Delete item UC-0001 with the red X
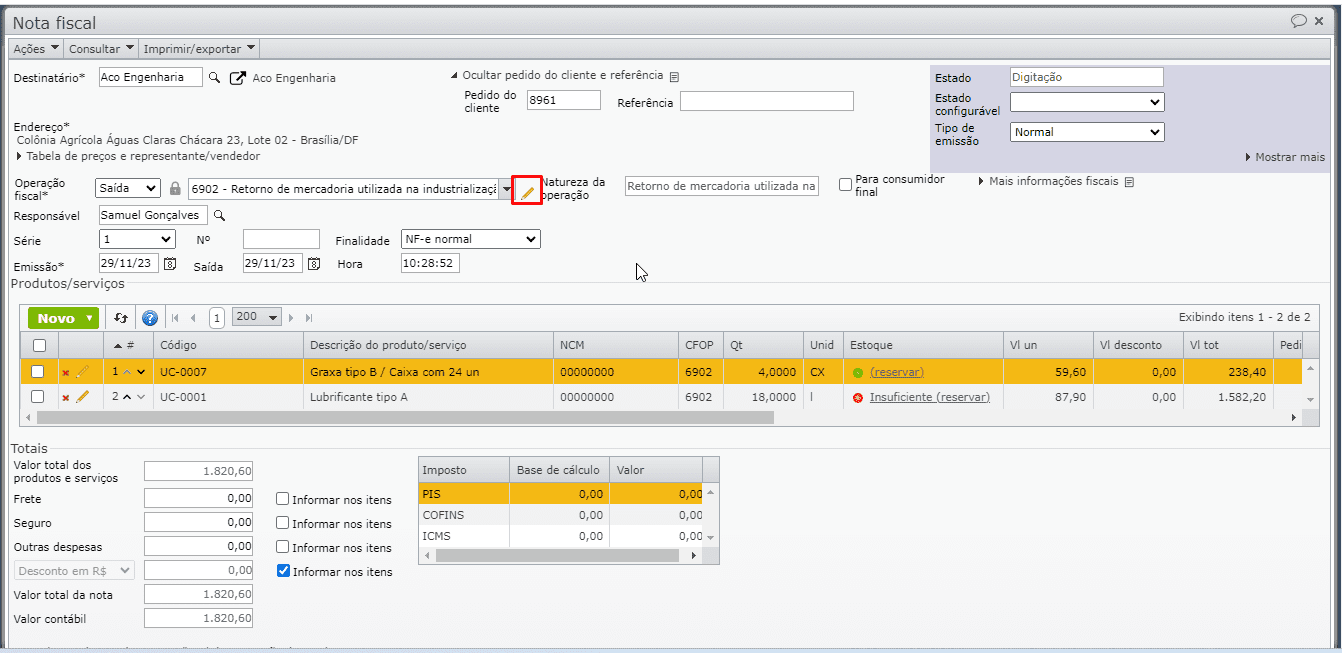1342x653 pixels. click(x=66, y=397)
